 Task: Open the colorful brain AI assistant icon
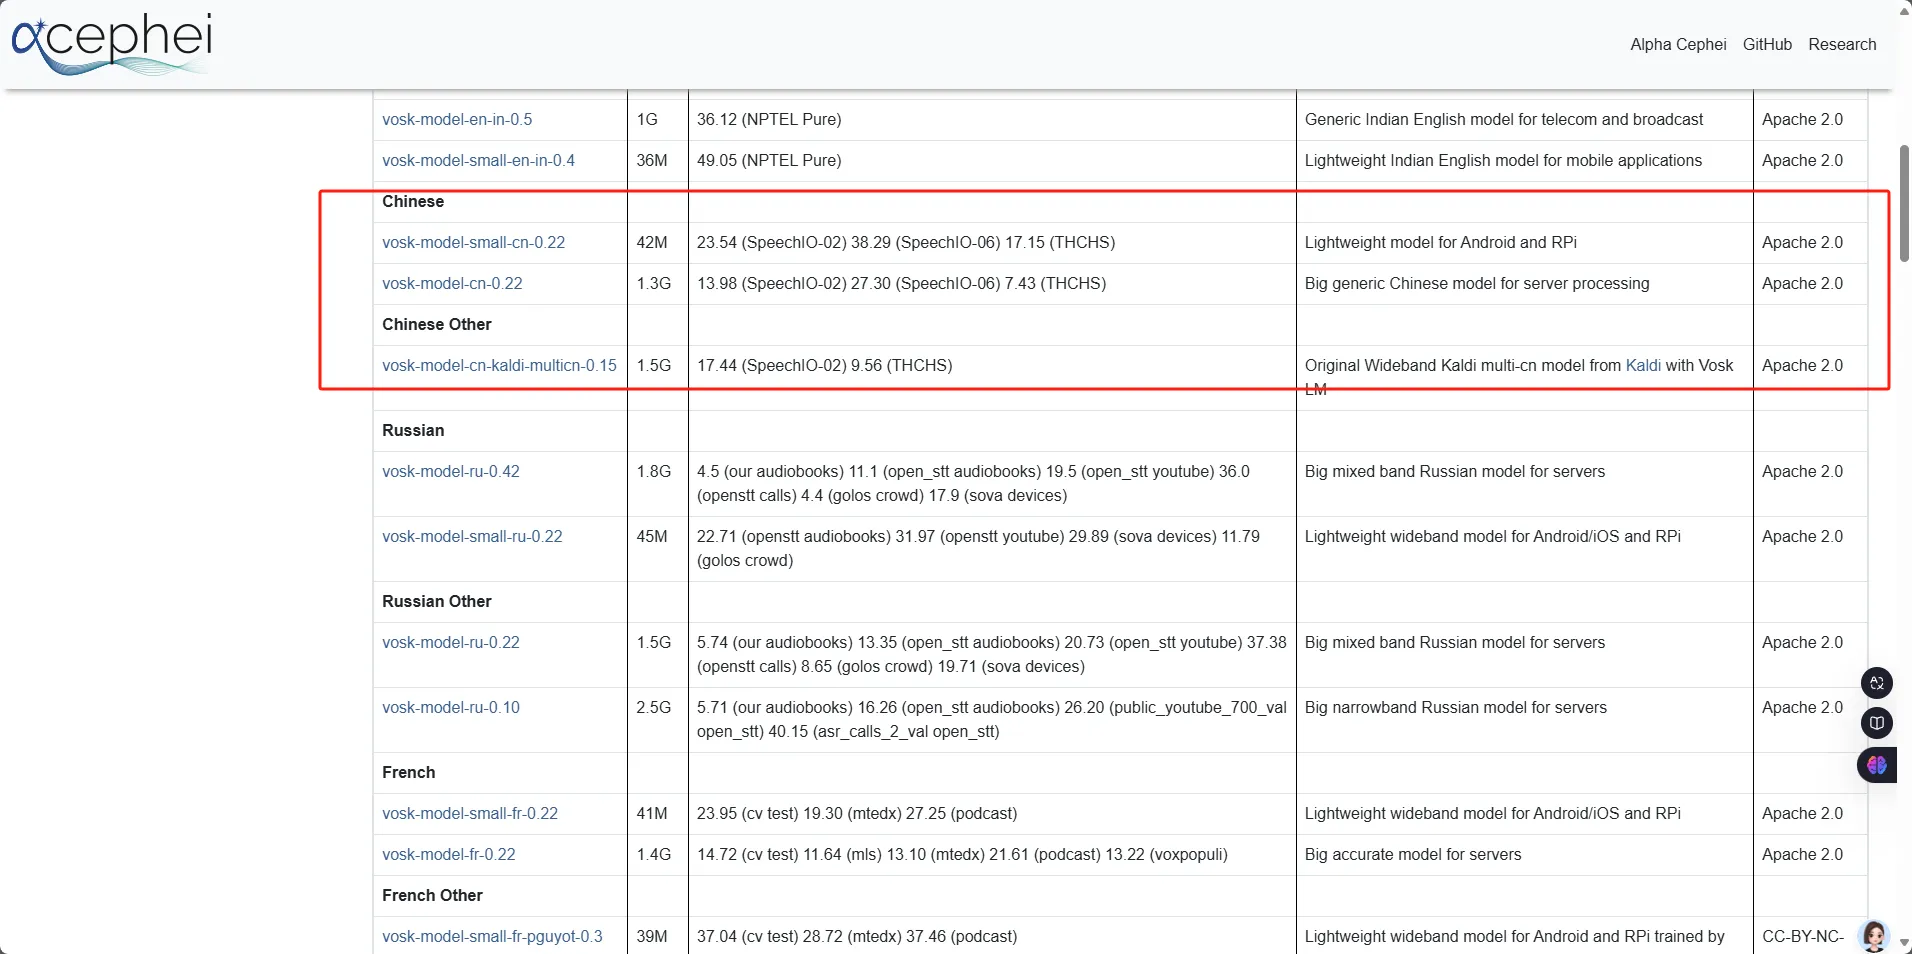coord(1876,765)
